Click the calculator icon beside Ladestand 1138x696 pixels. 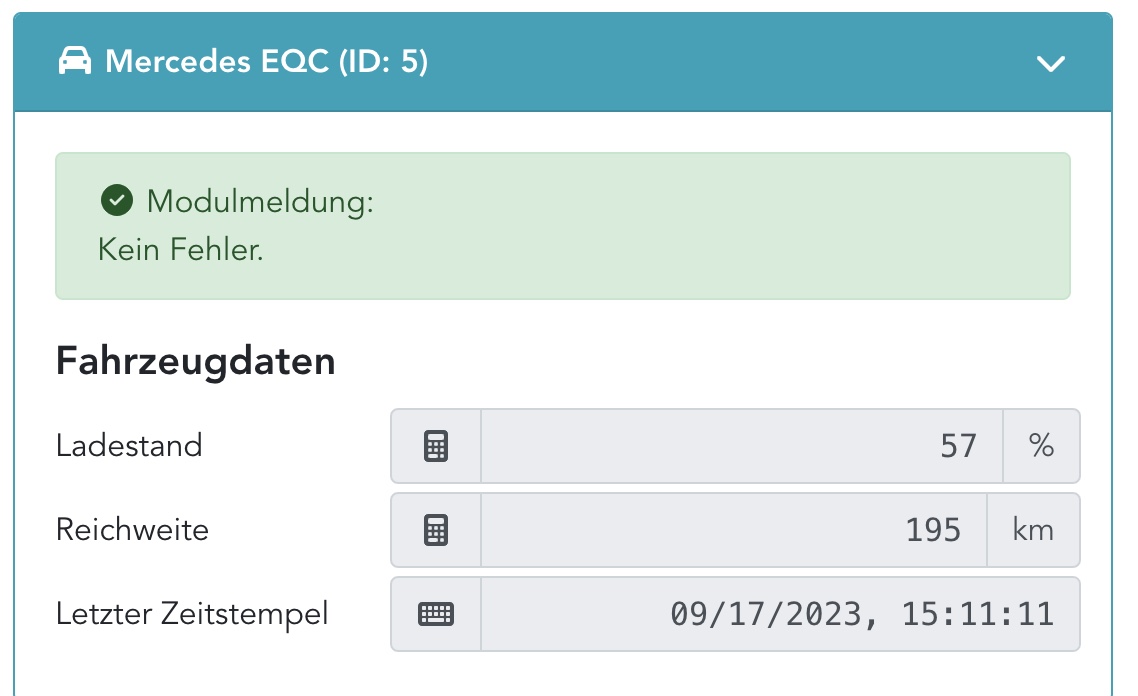pos(436,446)
